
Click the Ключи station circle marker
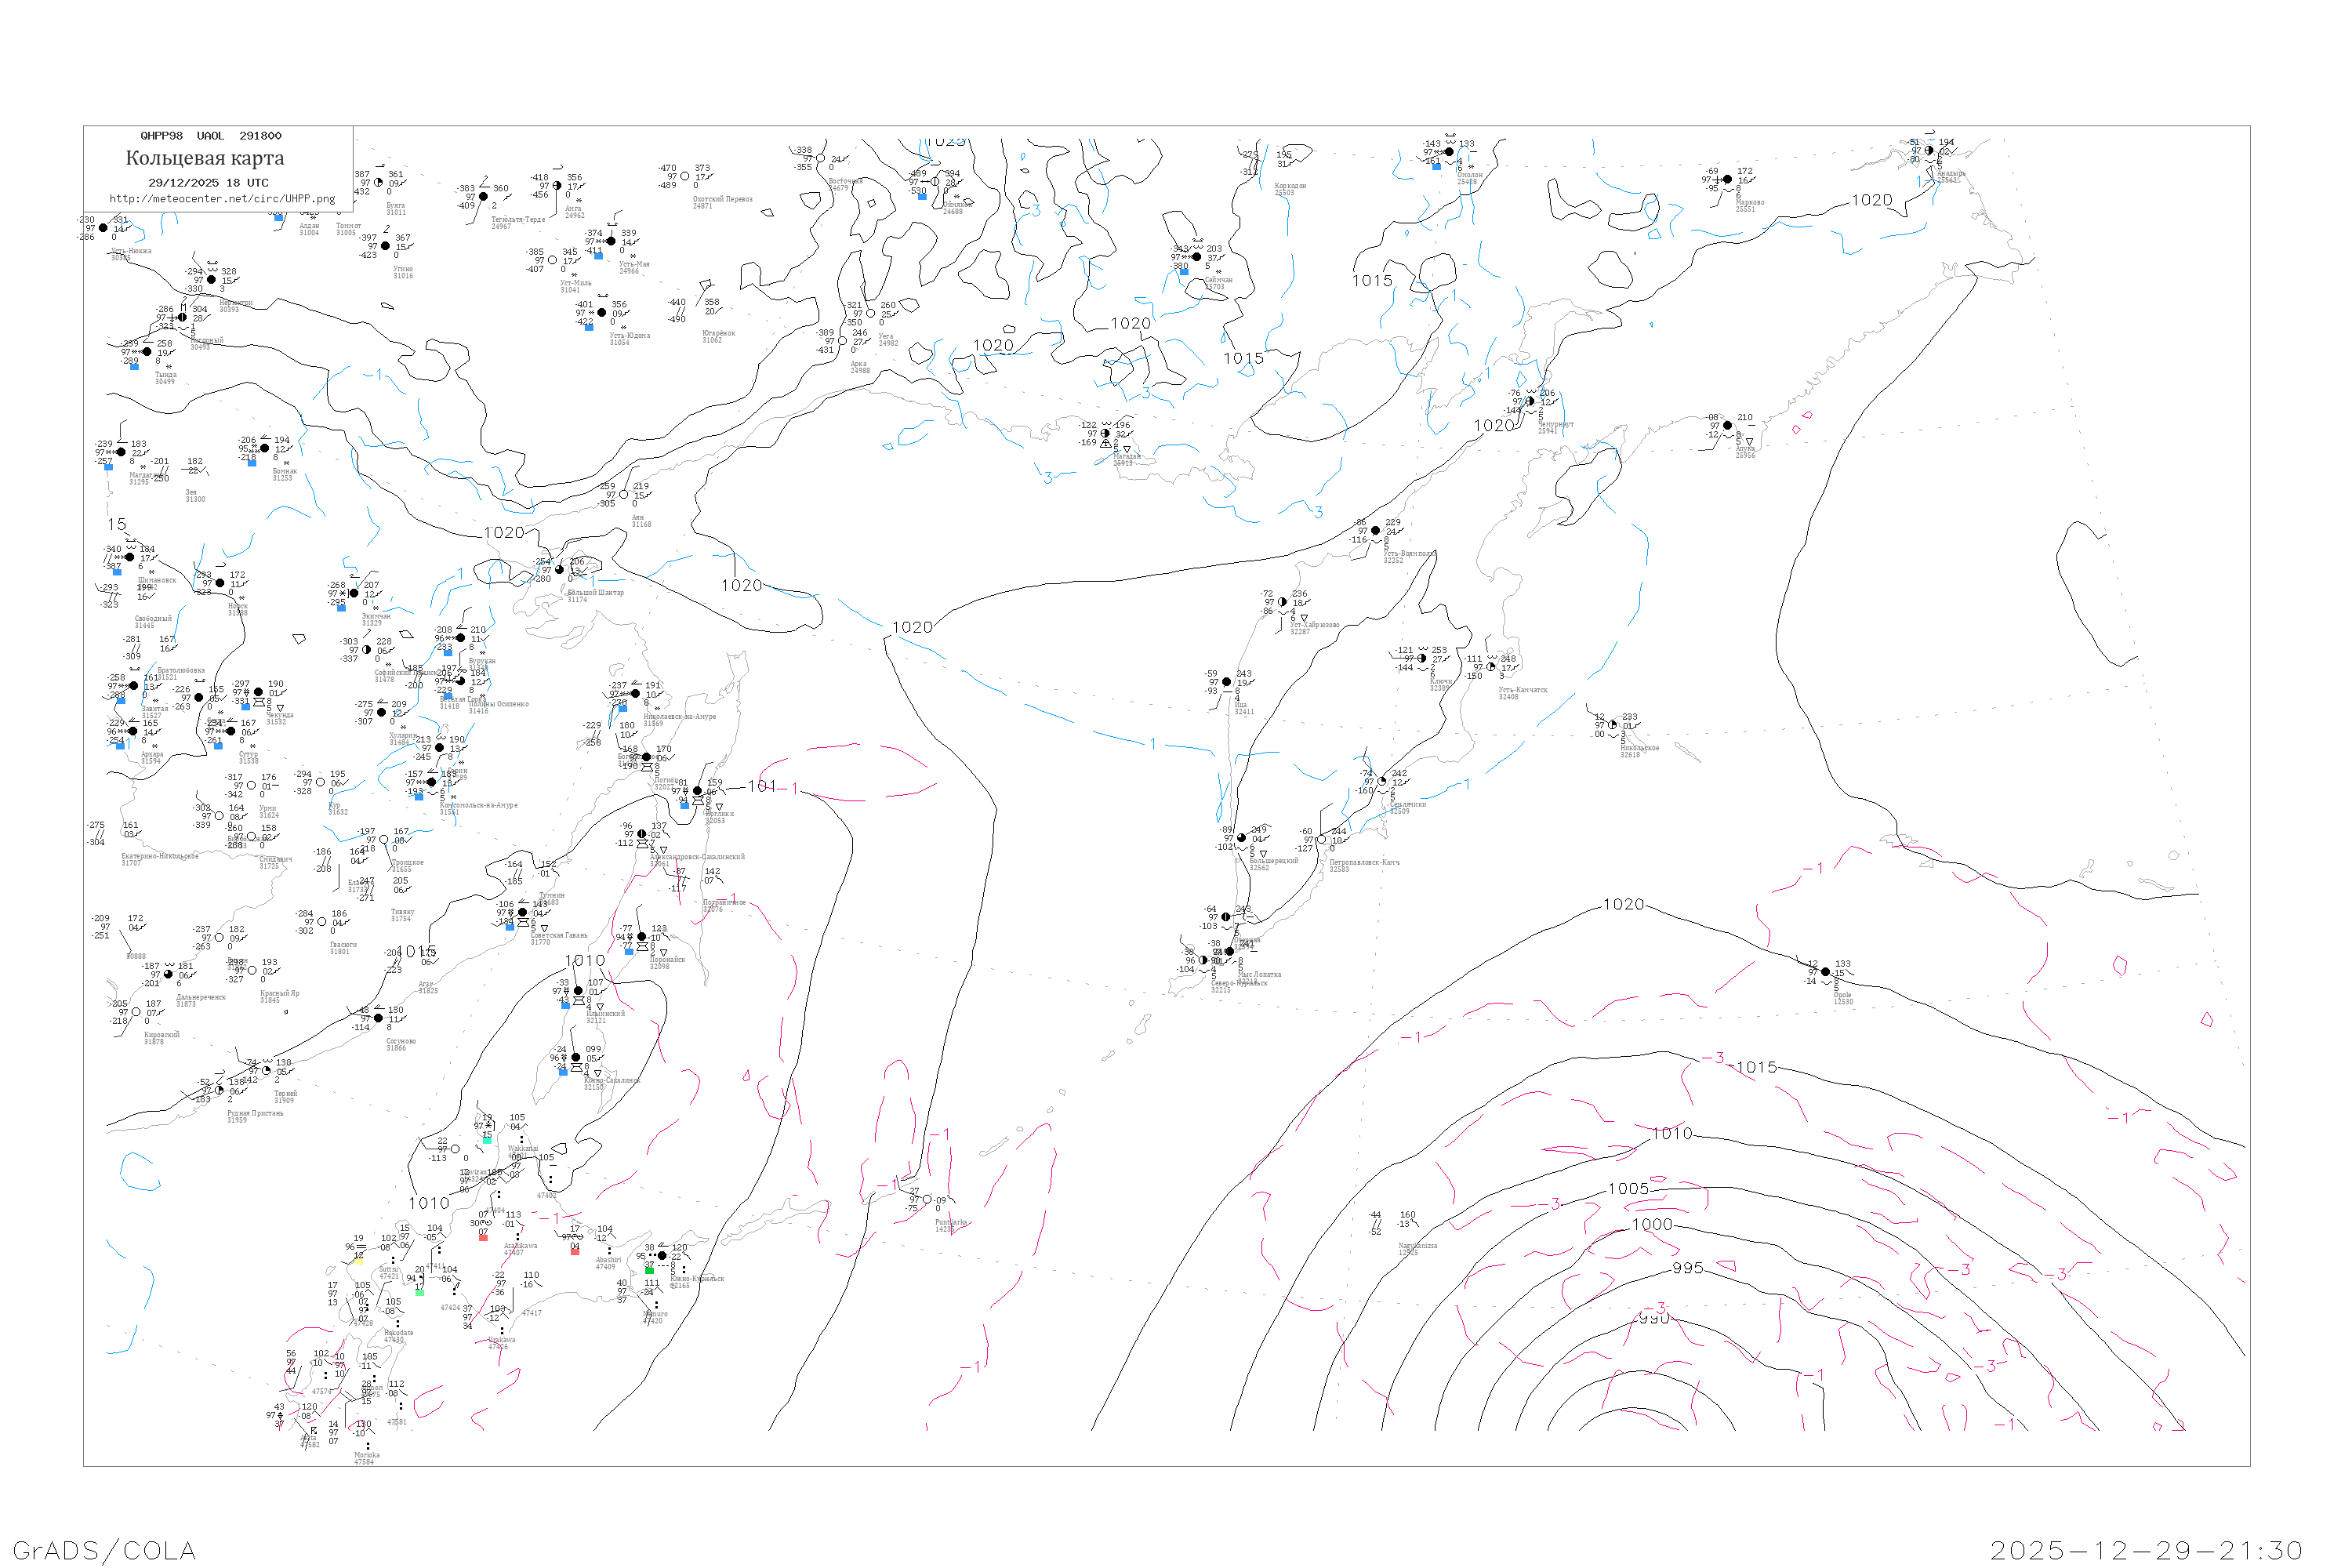[1422, 658]
